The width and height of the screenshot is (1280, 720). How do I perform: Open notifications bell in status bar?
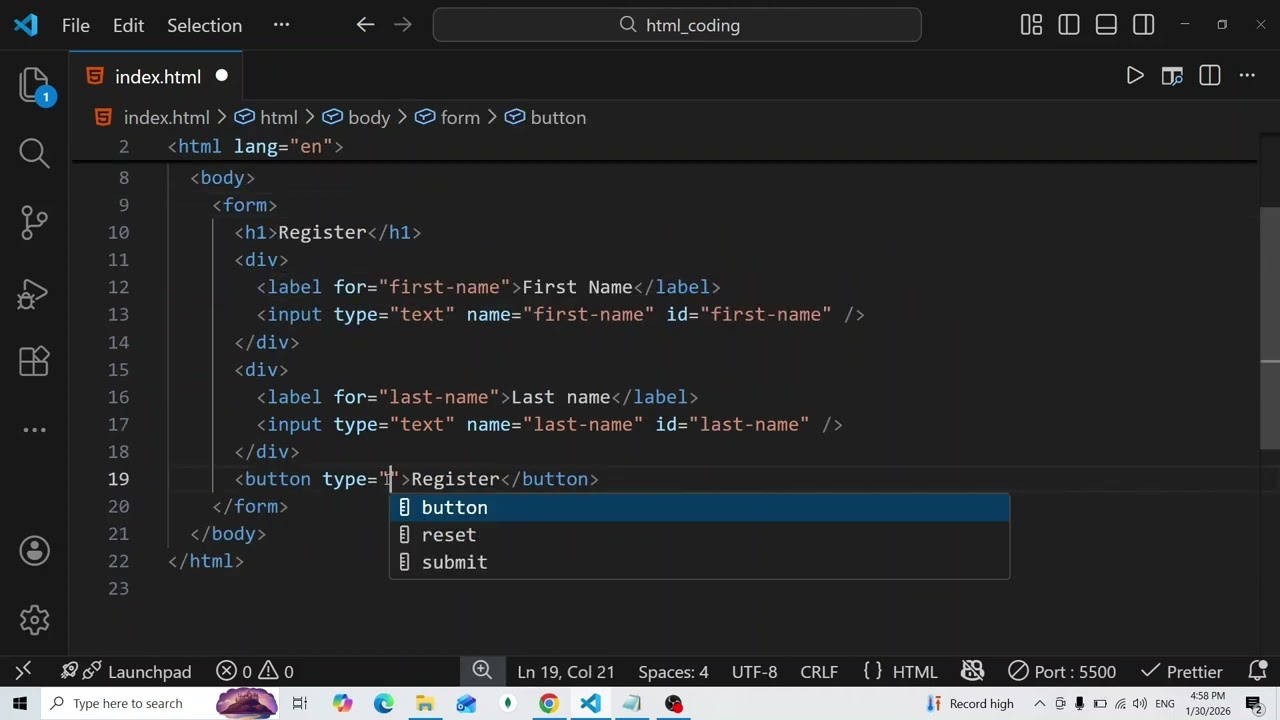point(1258,671)
